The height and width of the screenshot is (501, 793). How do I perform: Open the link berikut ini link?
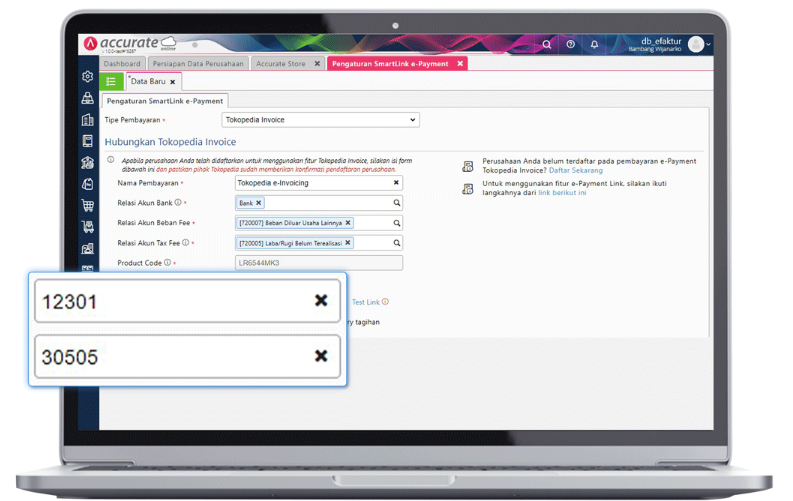pyautogui.click(x=562, y=193)
